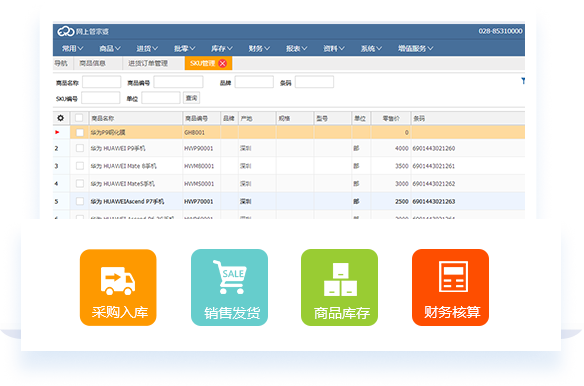
Task: Expand the 财务 menu
Action: coord(259,48)
